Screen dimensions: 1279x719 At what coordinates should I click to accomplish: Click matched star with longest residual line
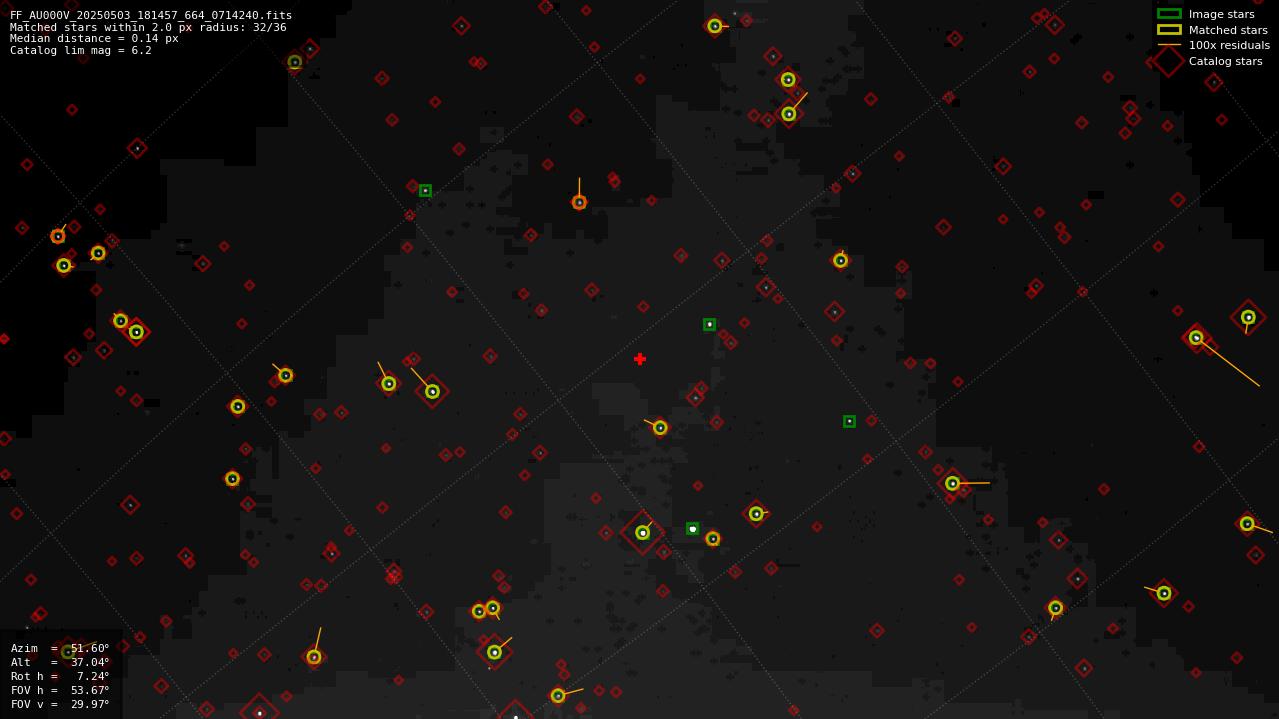(1196, 338)
